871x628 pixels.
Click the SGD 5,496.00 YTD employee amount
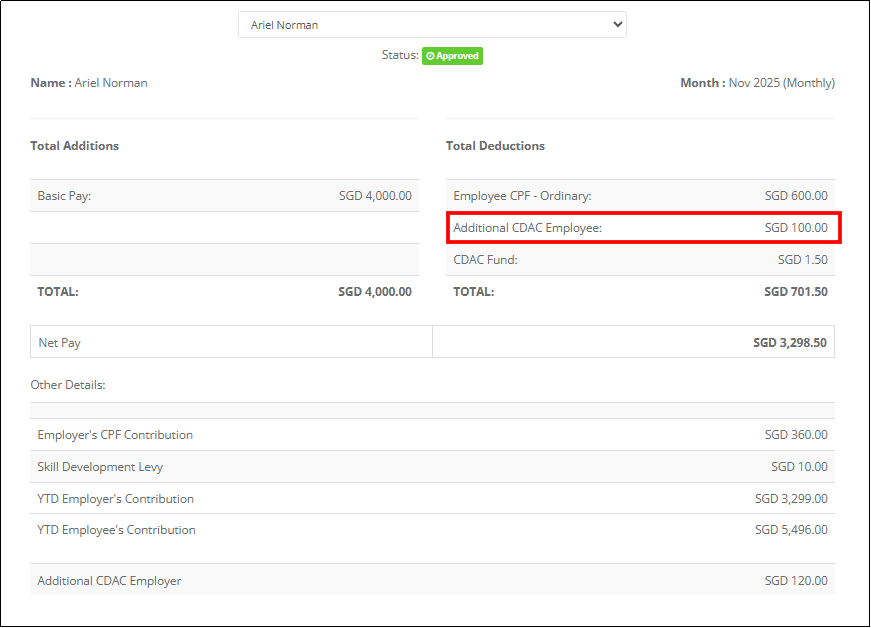click(x=791, y=530)
